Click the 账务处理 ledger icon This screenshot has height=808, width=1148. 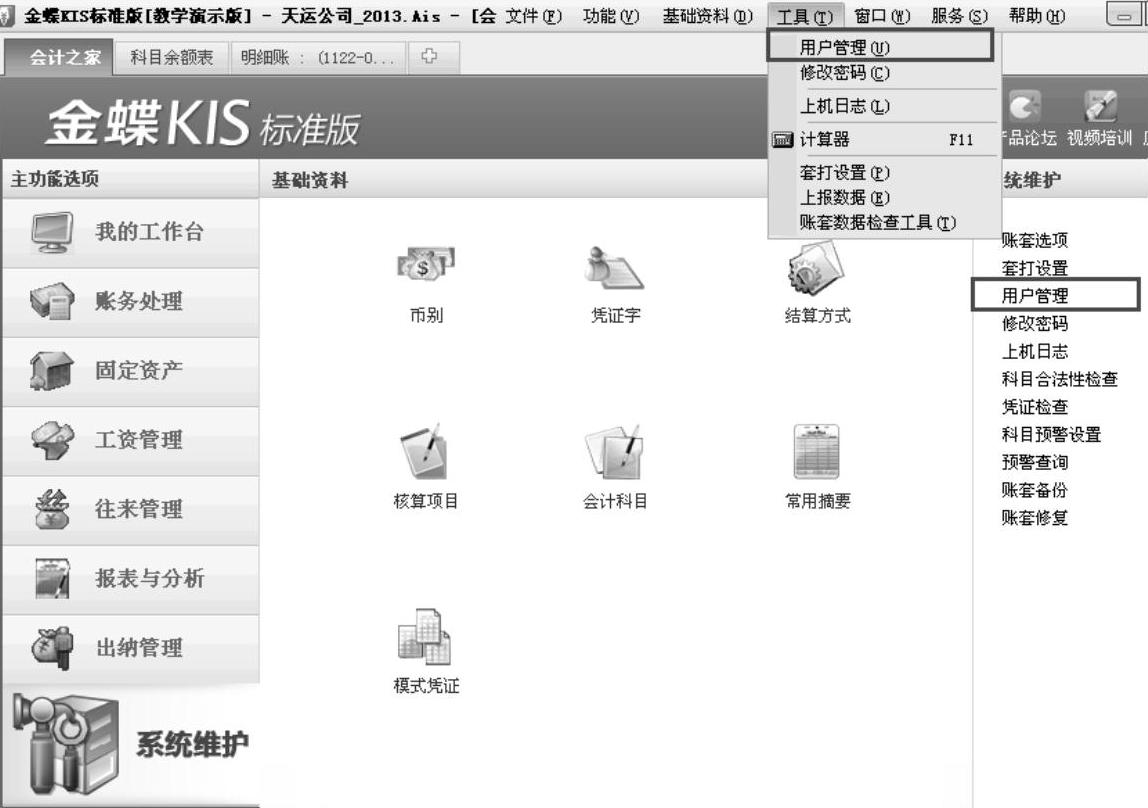point(52,302)
